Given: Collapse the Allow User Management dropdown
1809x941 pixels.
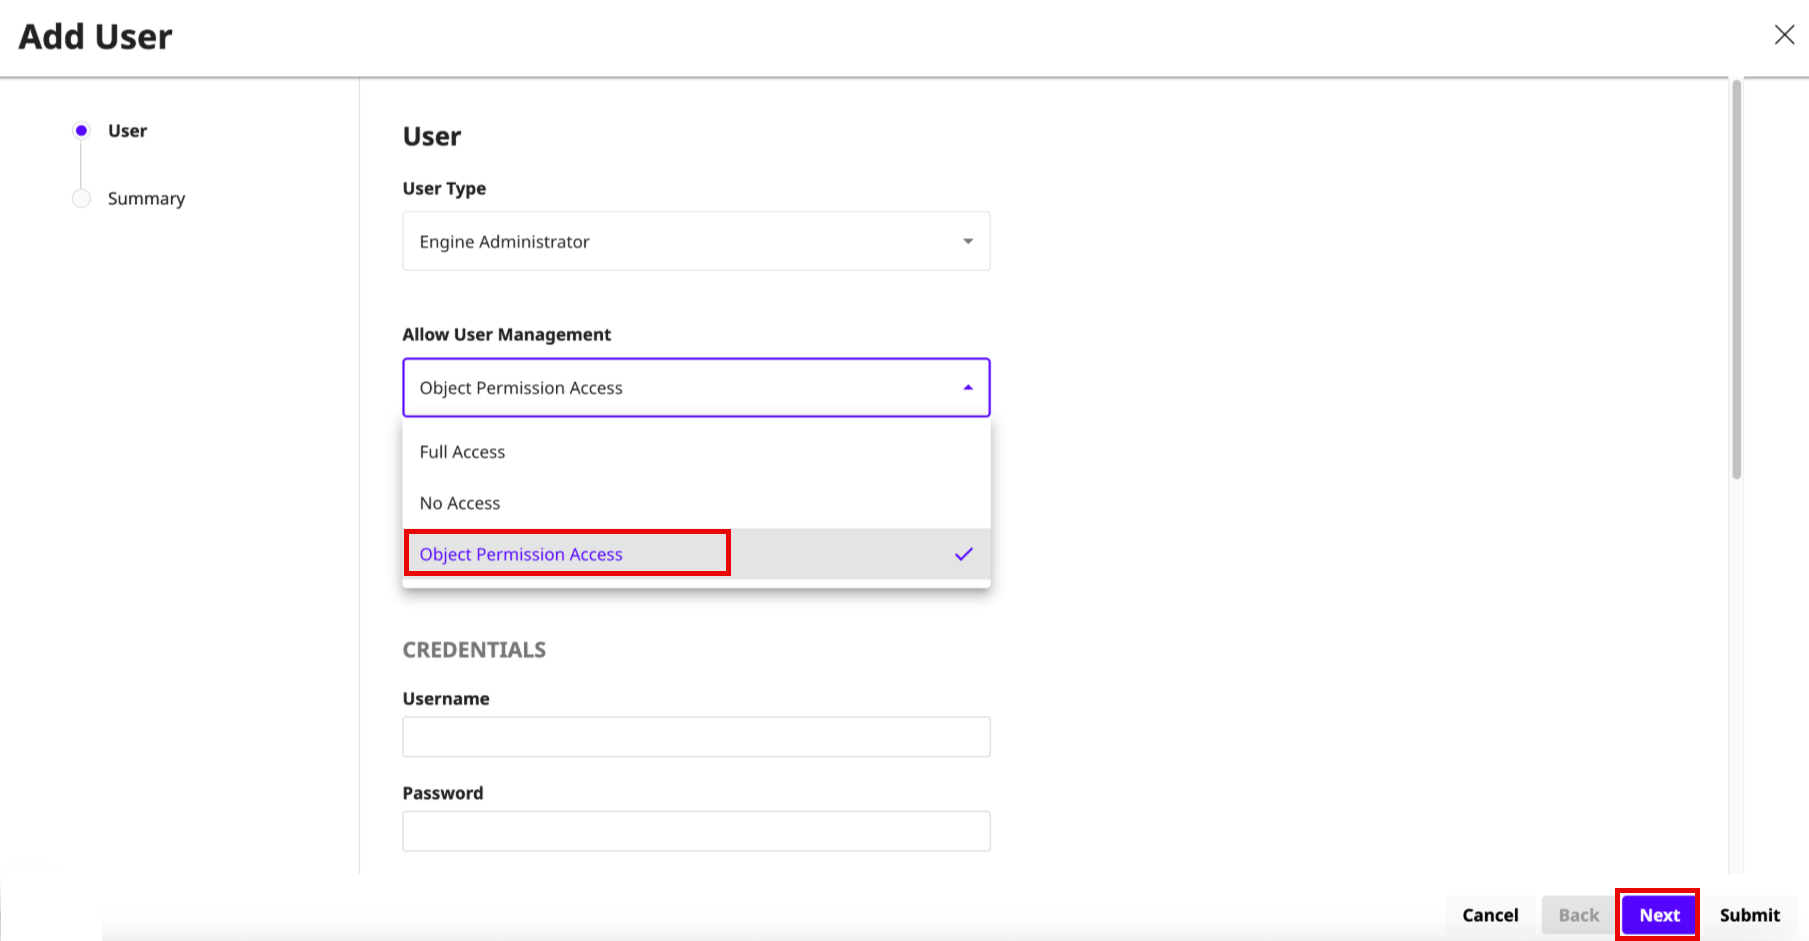Looking at the screenshot, I should pos(695,387).
